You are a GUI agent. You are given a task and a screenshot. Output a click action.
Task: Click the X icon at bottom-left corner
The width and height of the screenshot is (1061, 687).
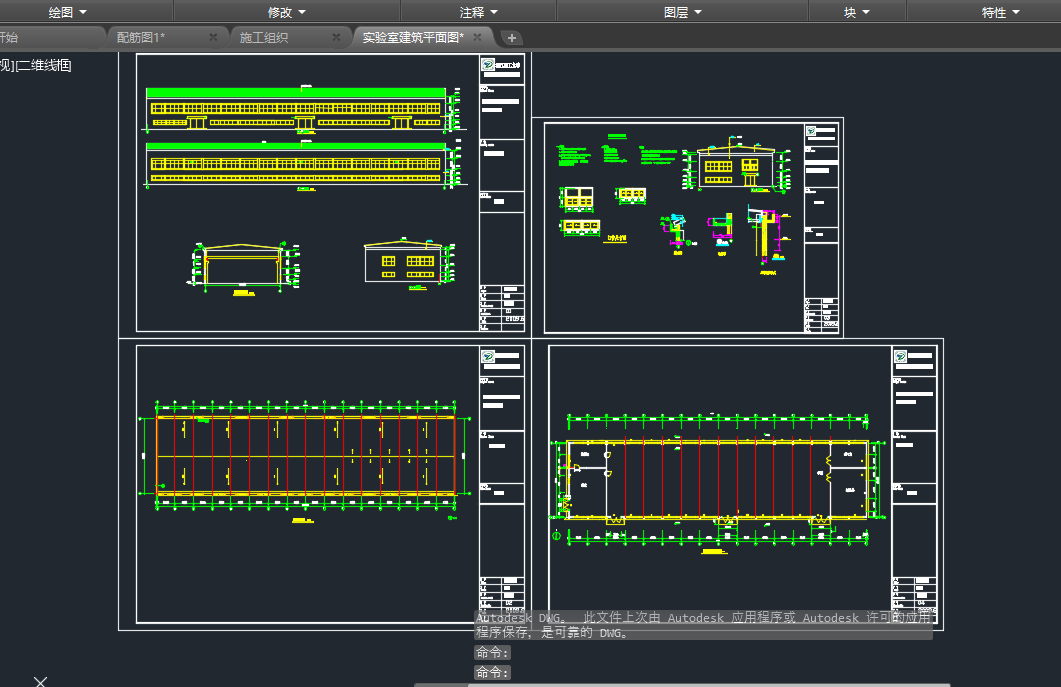[x=40, y=681]
